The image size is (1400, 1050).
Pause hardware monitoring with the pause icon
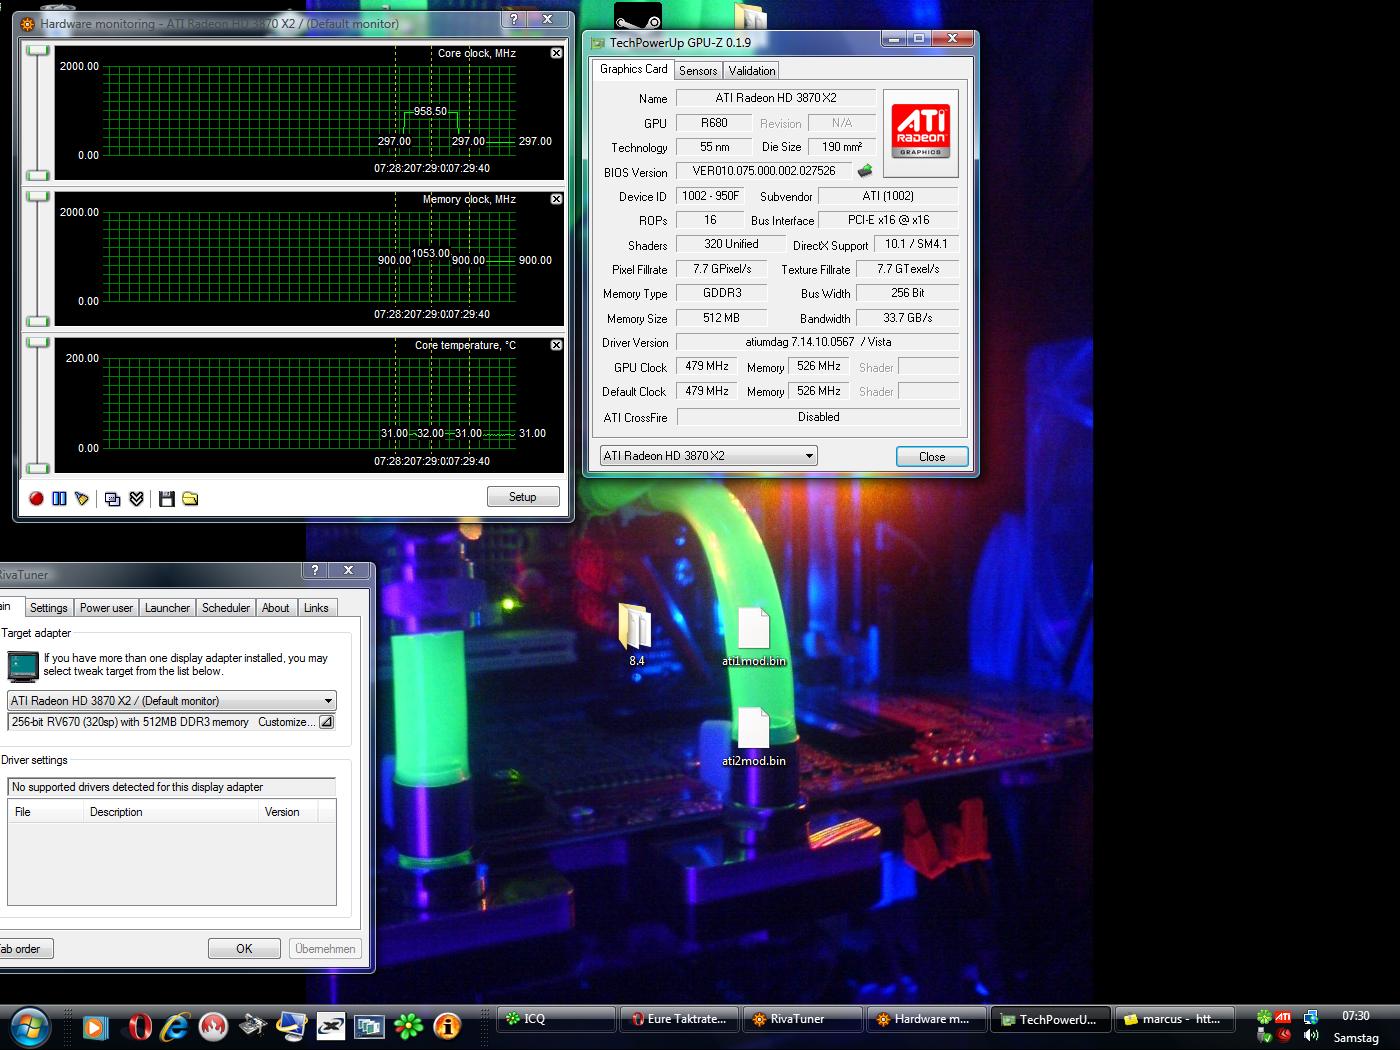coord(59,498)
